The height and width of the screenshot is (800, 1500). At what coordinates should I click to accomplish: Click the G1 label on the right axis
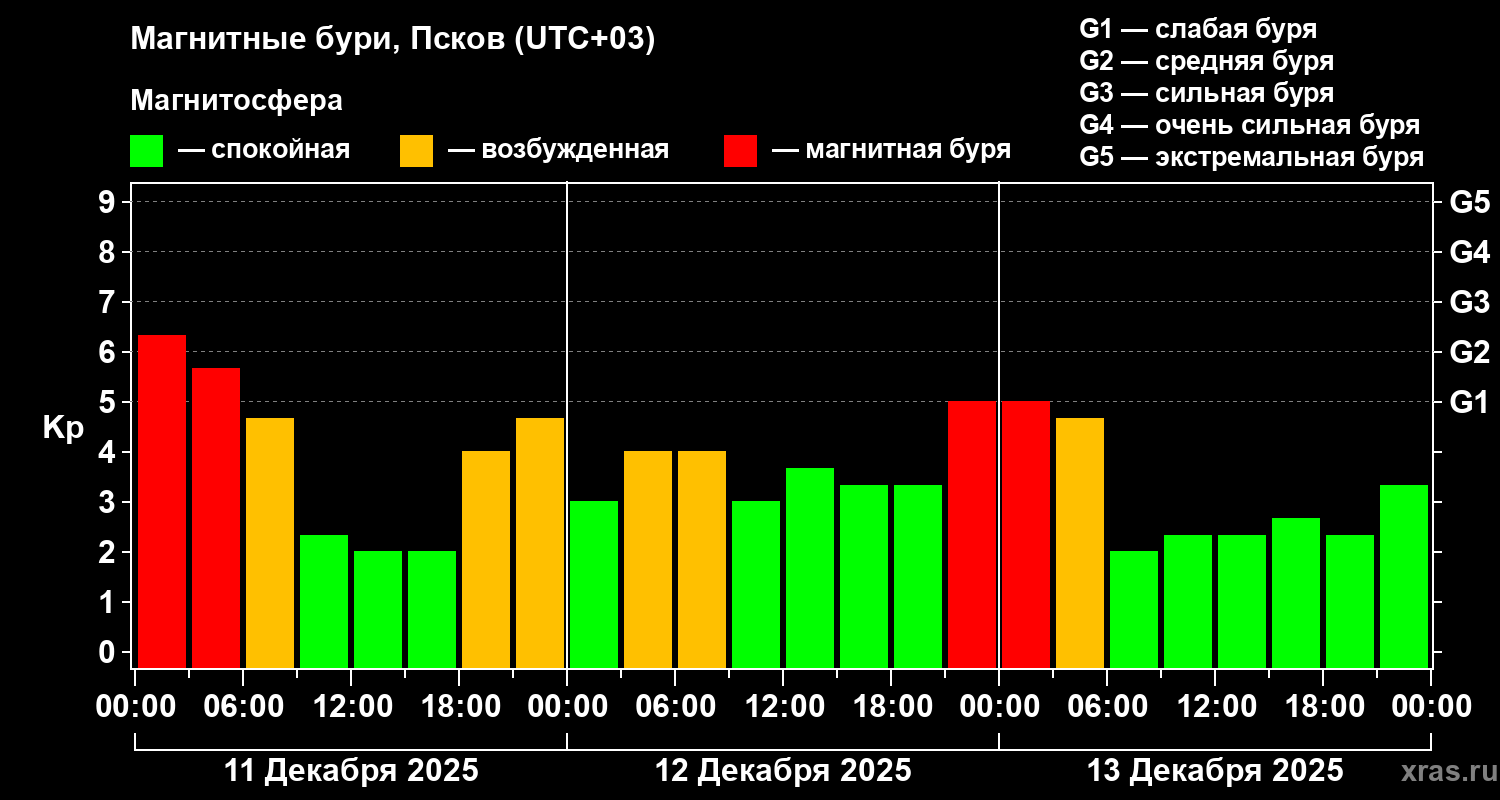pyautogui.click(x=1469, y=402)
